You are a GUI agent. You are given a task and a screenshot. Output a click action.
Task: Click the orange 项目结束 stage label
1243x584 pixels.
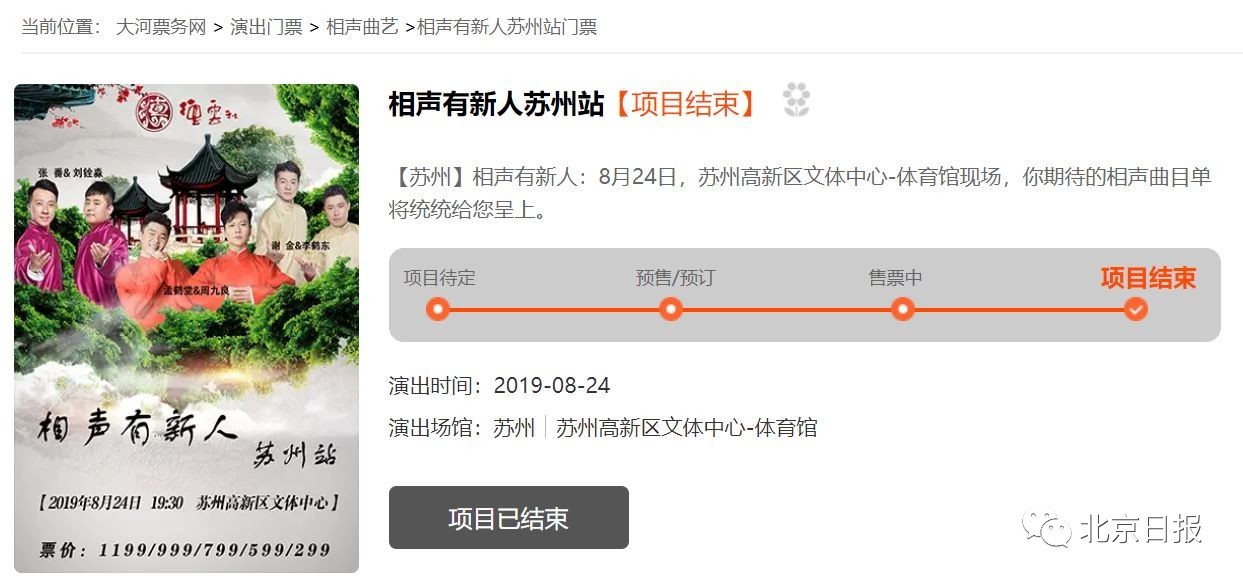click(x=1148, y=278)
